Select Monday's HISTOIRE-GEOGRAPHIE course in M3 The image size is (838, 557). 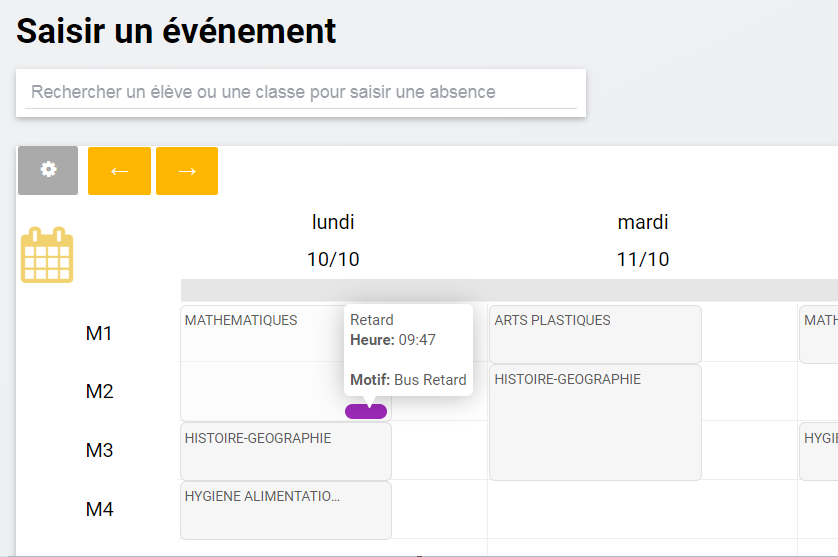tap(285, 451)
